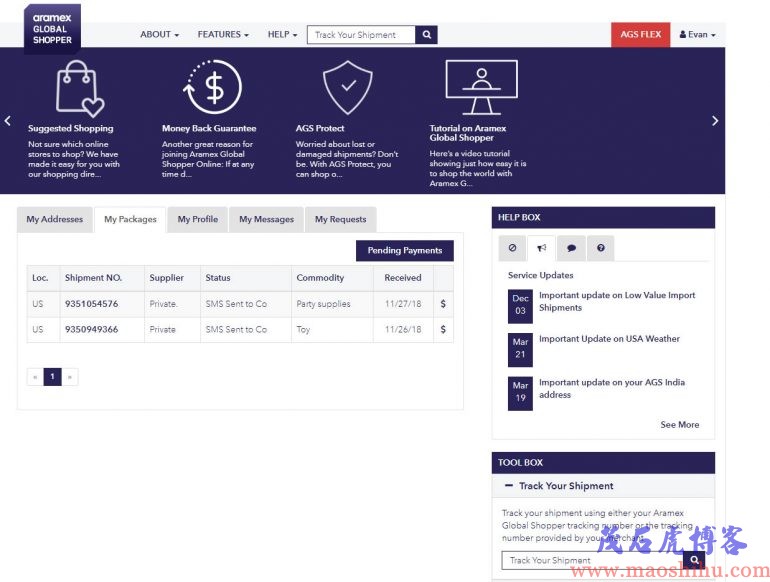Select the Help Box chat bubble icon

click(571, 248)
